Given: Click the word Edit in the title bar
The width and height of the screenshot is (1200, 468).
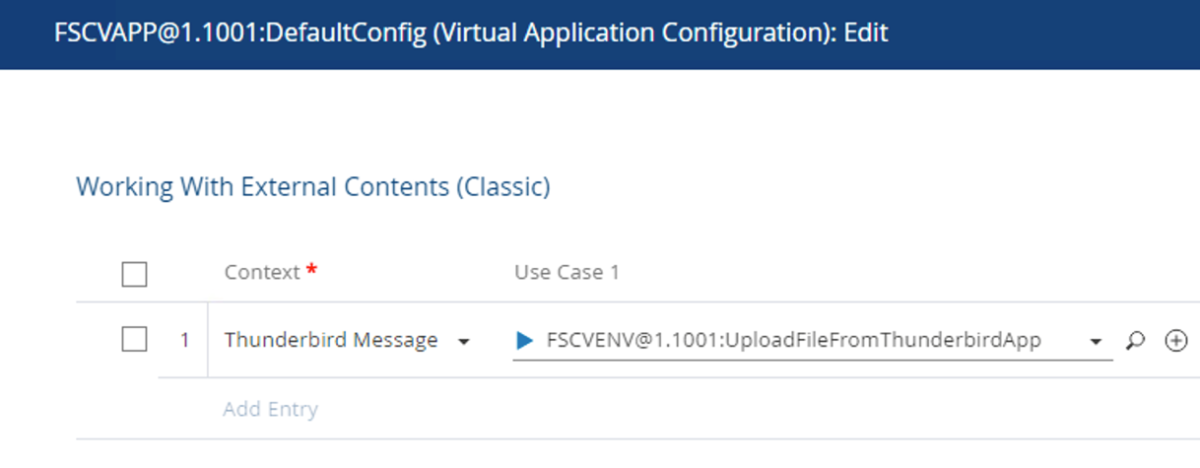Looking at the screenshot, I should pos(866,33).
